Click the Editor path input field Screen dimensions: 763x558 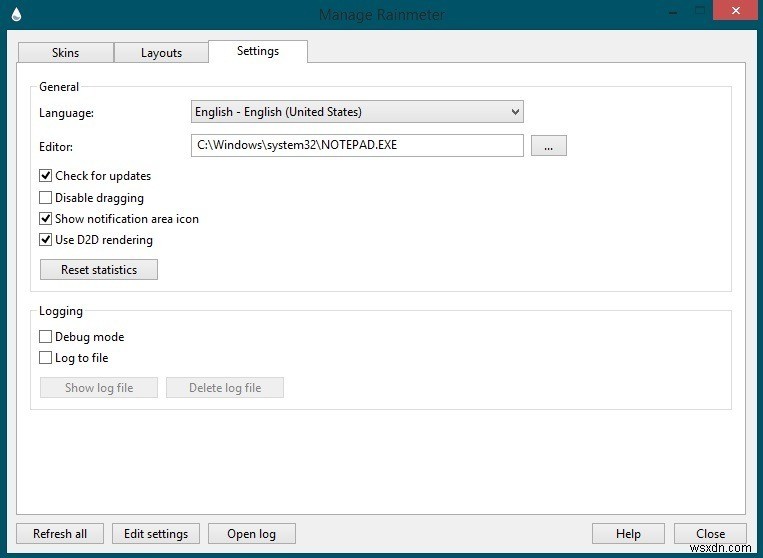[x=357, y=145]
